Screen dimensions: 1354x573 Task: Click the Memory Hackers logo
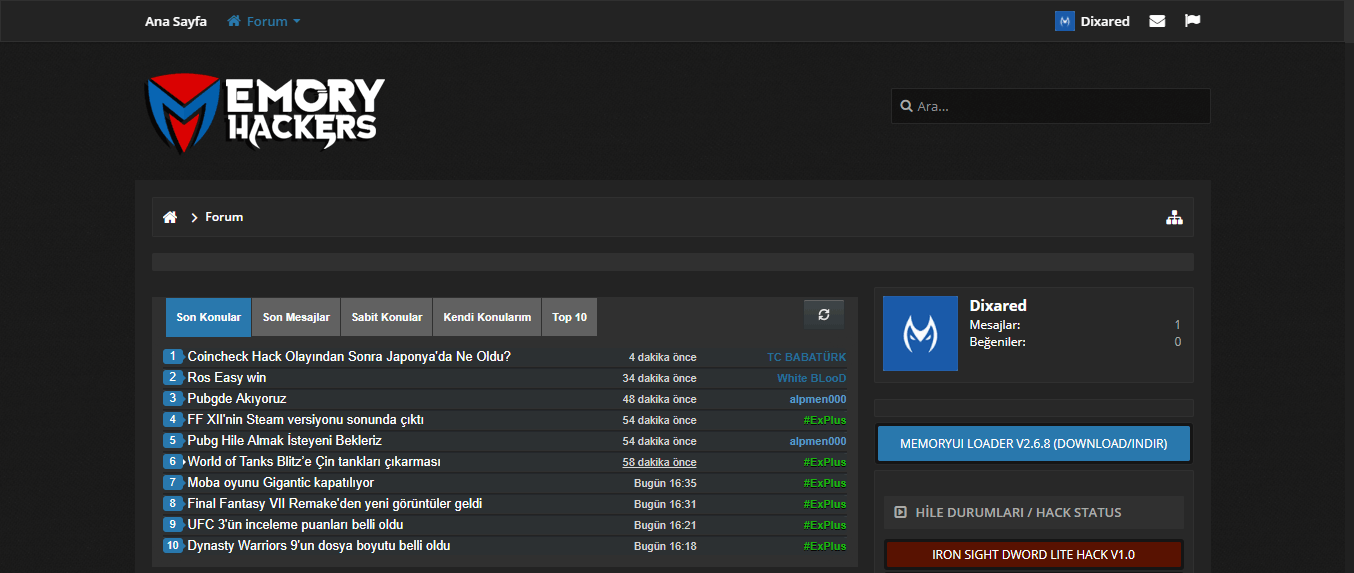(265, 113)
